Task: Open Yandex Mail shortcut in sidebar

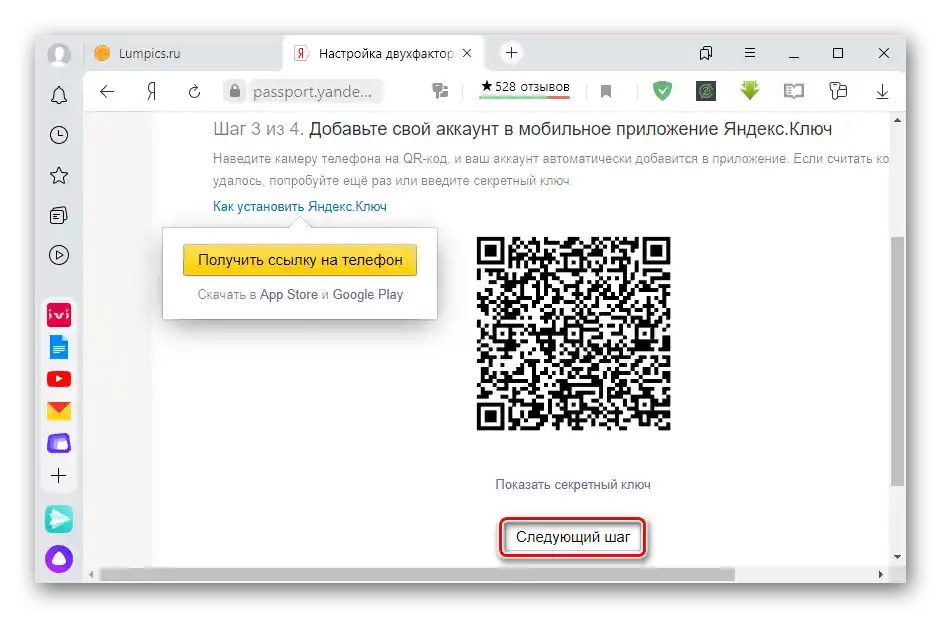Action: 59,411
